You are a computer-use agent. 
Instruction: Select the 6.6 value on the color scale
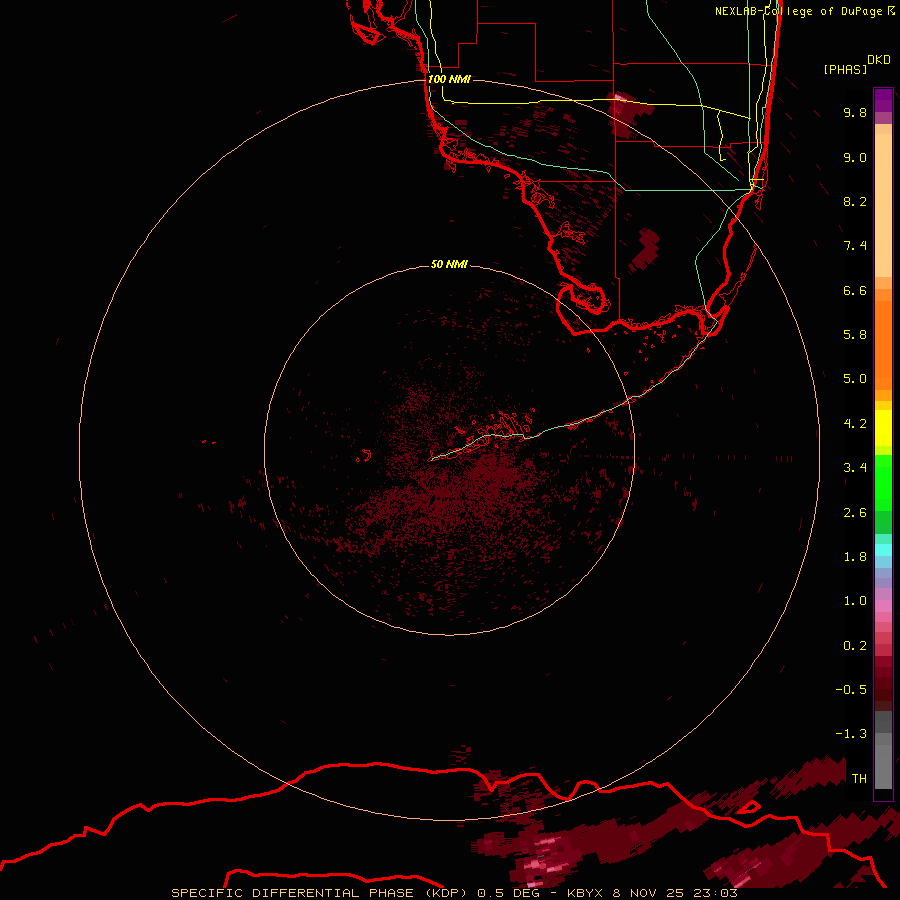point(855,290)
